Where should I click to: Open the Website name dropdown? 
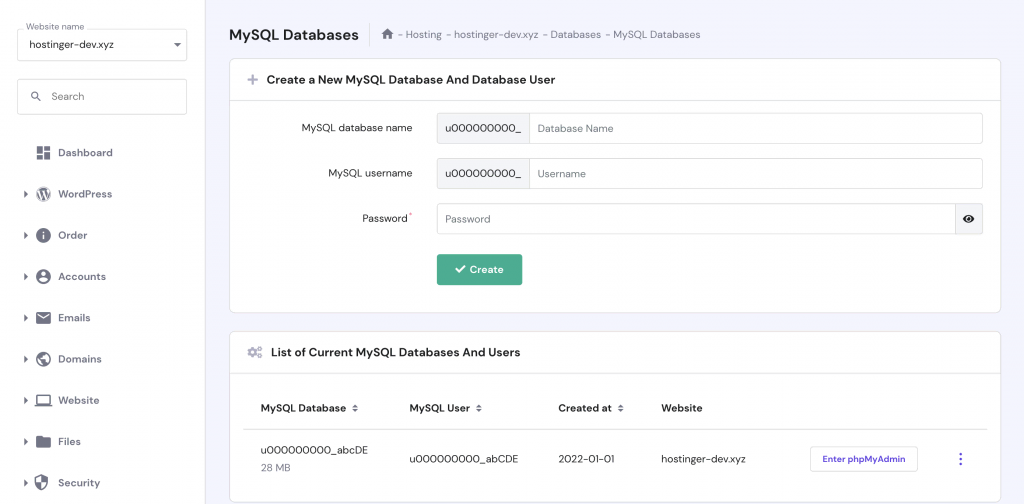[102, 45]
